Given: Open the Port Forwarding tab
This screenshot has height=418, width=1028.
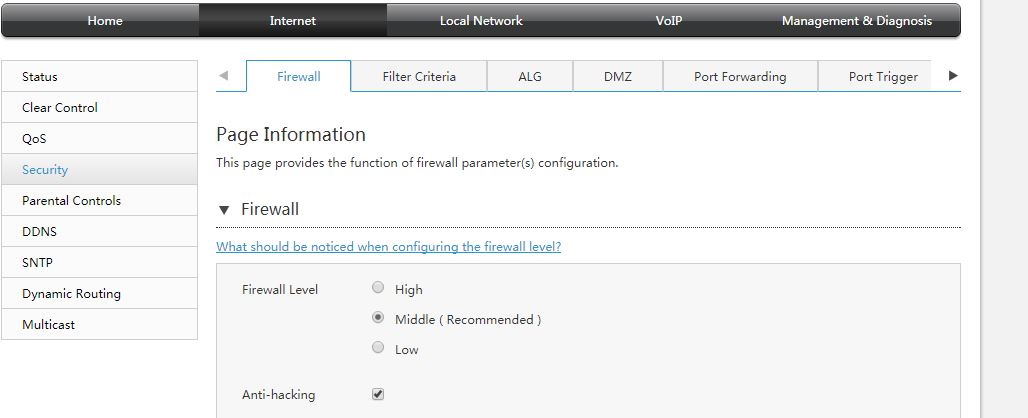Looking at the screenshot, I should coord(740,76).
